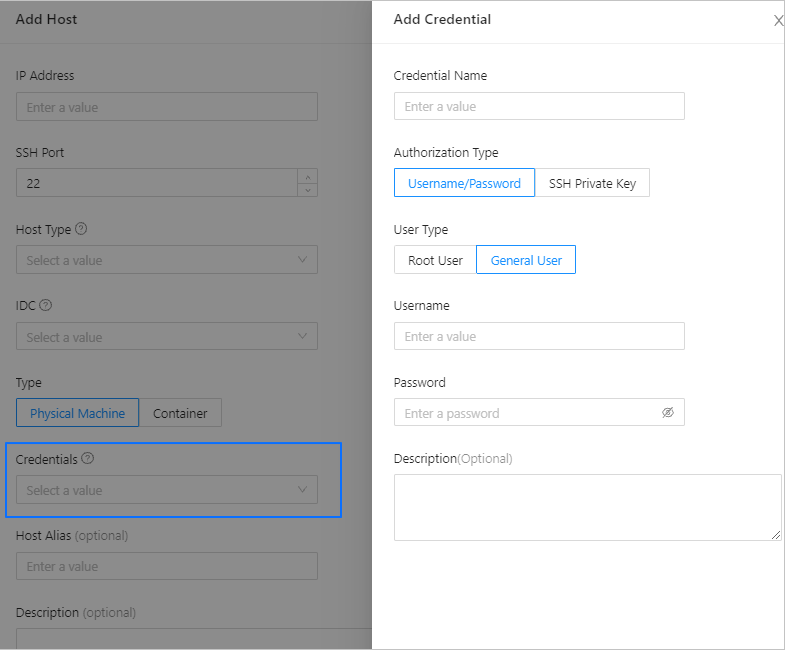The height and width of the screenshot is (650, 785).
Task: Click the Credentials help icon
Action: coord(88,458)
